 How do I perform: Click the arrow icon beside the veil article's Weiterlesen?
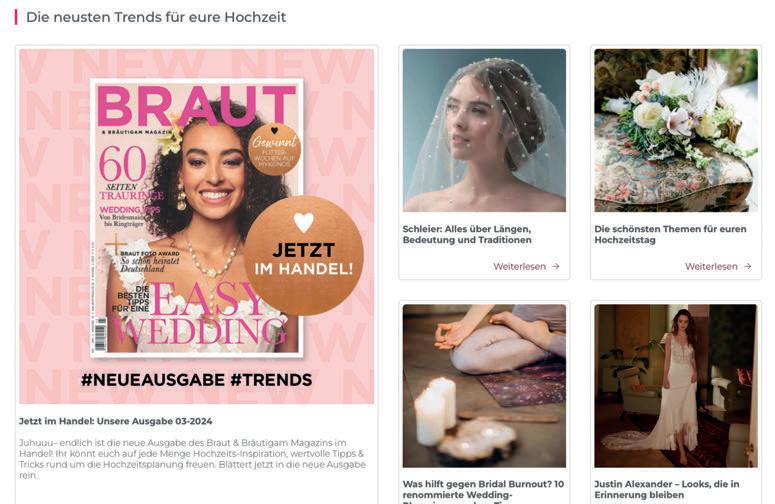[556, 266]
